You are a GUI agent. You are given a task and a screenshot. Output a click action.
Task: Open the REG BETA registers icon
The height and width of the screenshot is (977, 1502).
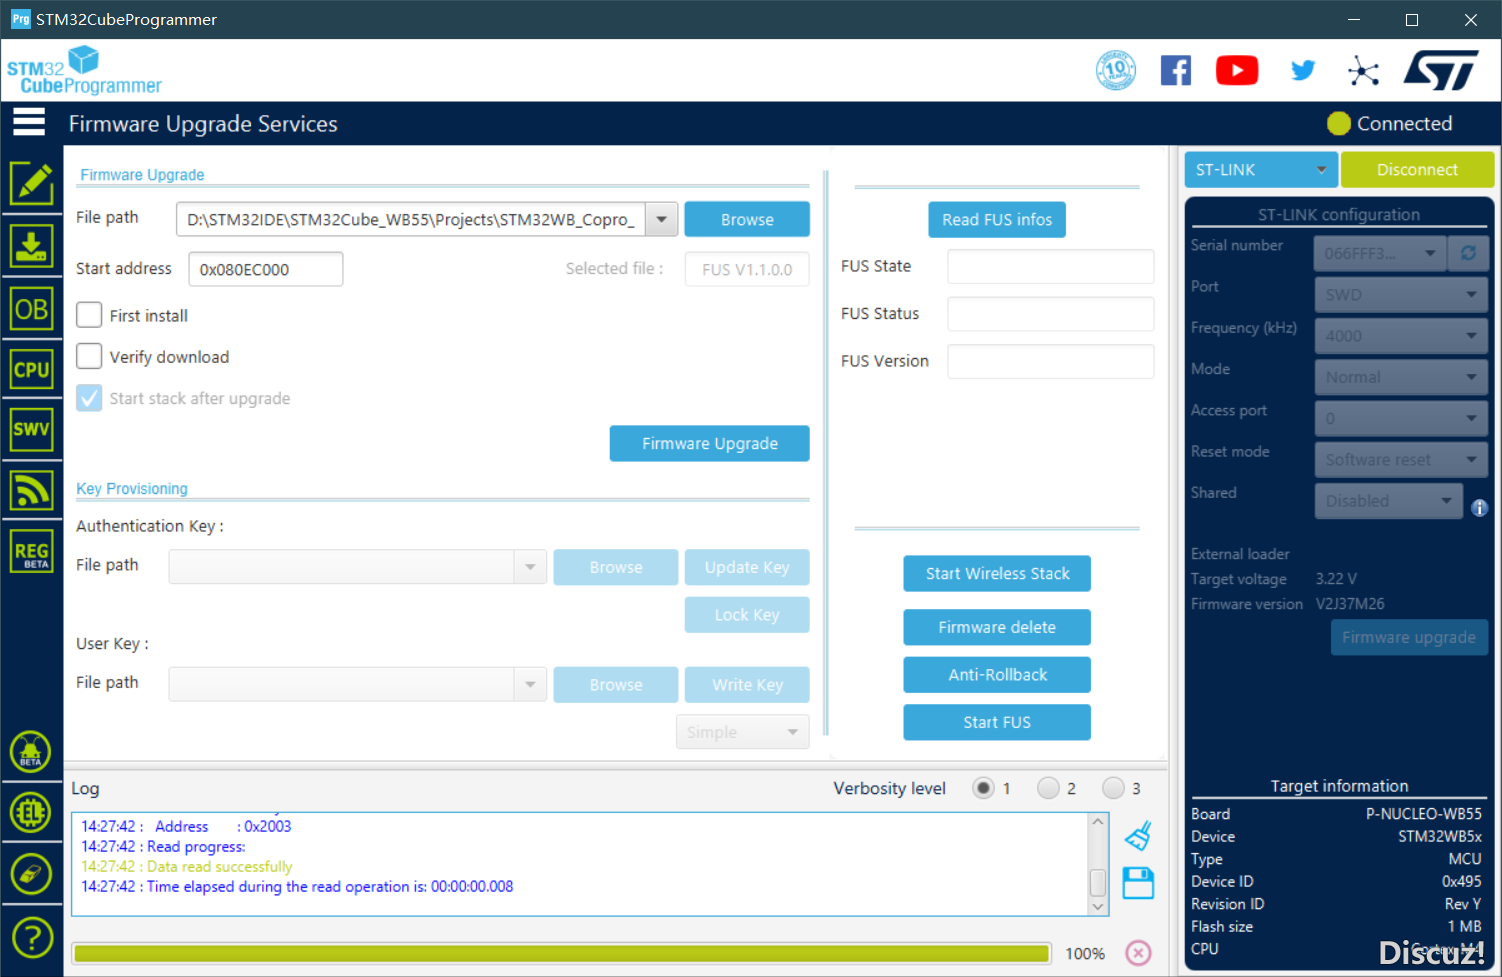(x=32, y=552)
